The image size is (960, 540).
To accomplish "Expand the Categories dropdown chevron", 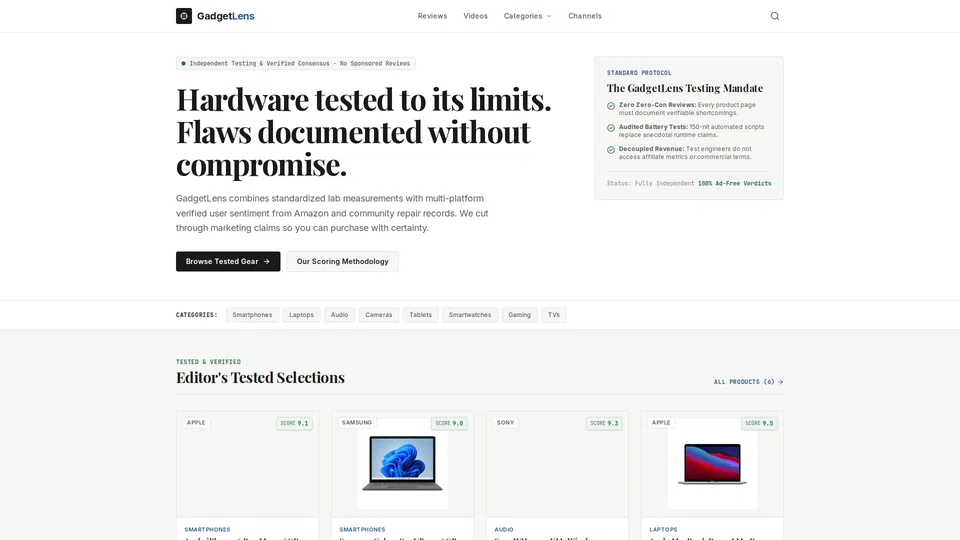I will coord(549,17).
